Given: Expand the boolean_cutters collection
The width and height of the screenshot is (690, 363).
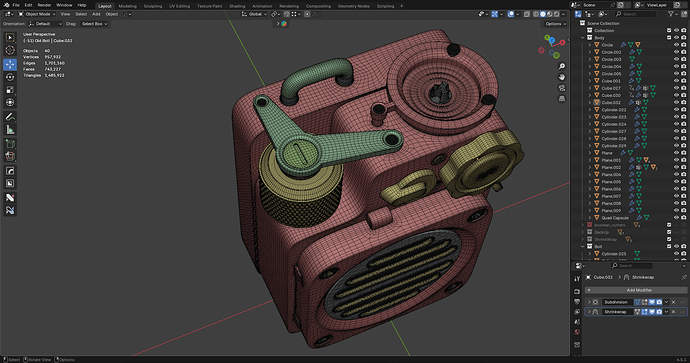Looking at the screenshot, I should tap(583, 225).
